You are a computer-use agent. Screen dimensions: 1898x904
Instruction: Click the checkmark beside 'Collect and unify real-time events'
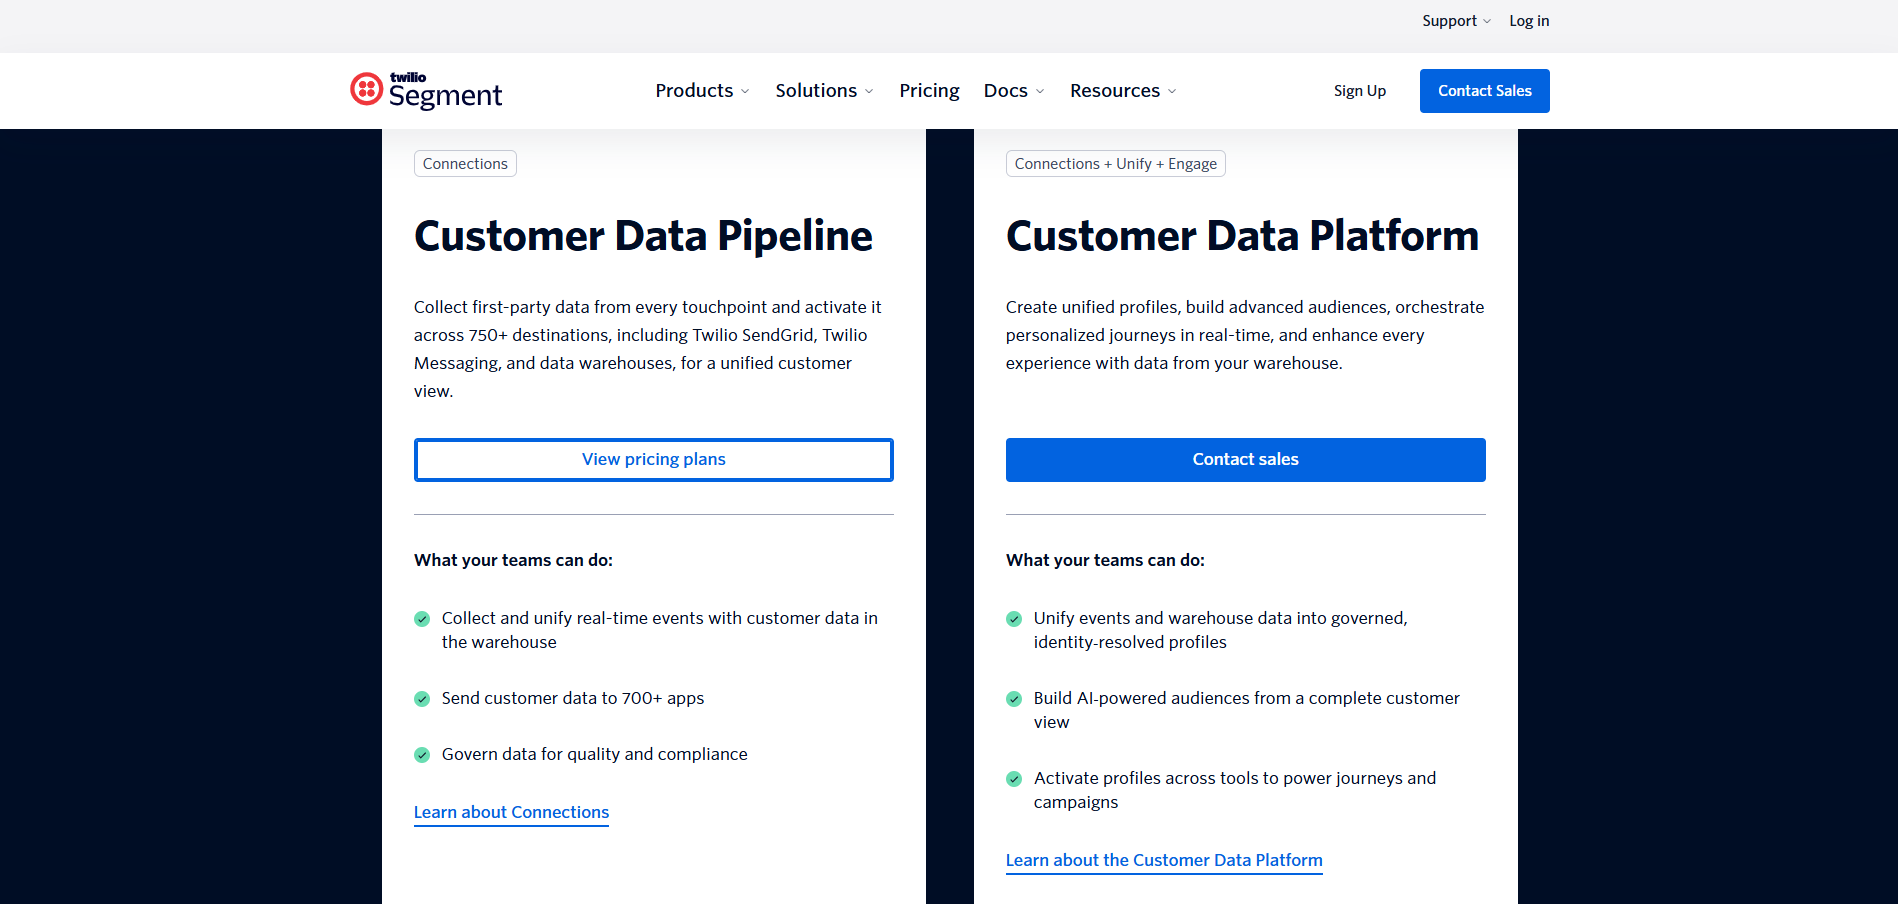[x=421, y=619]
